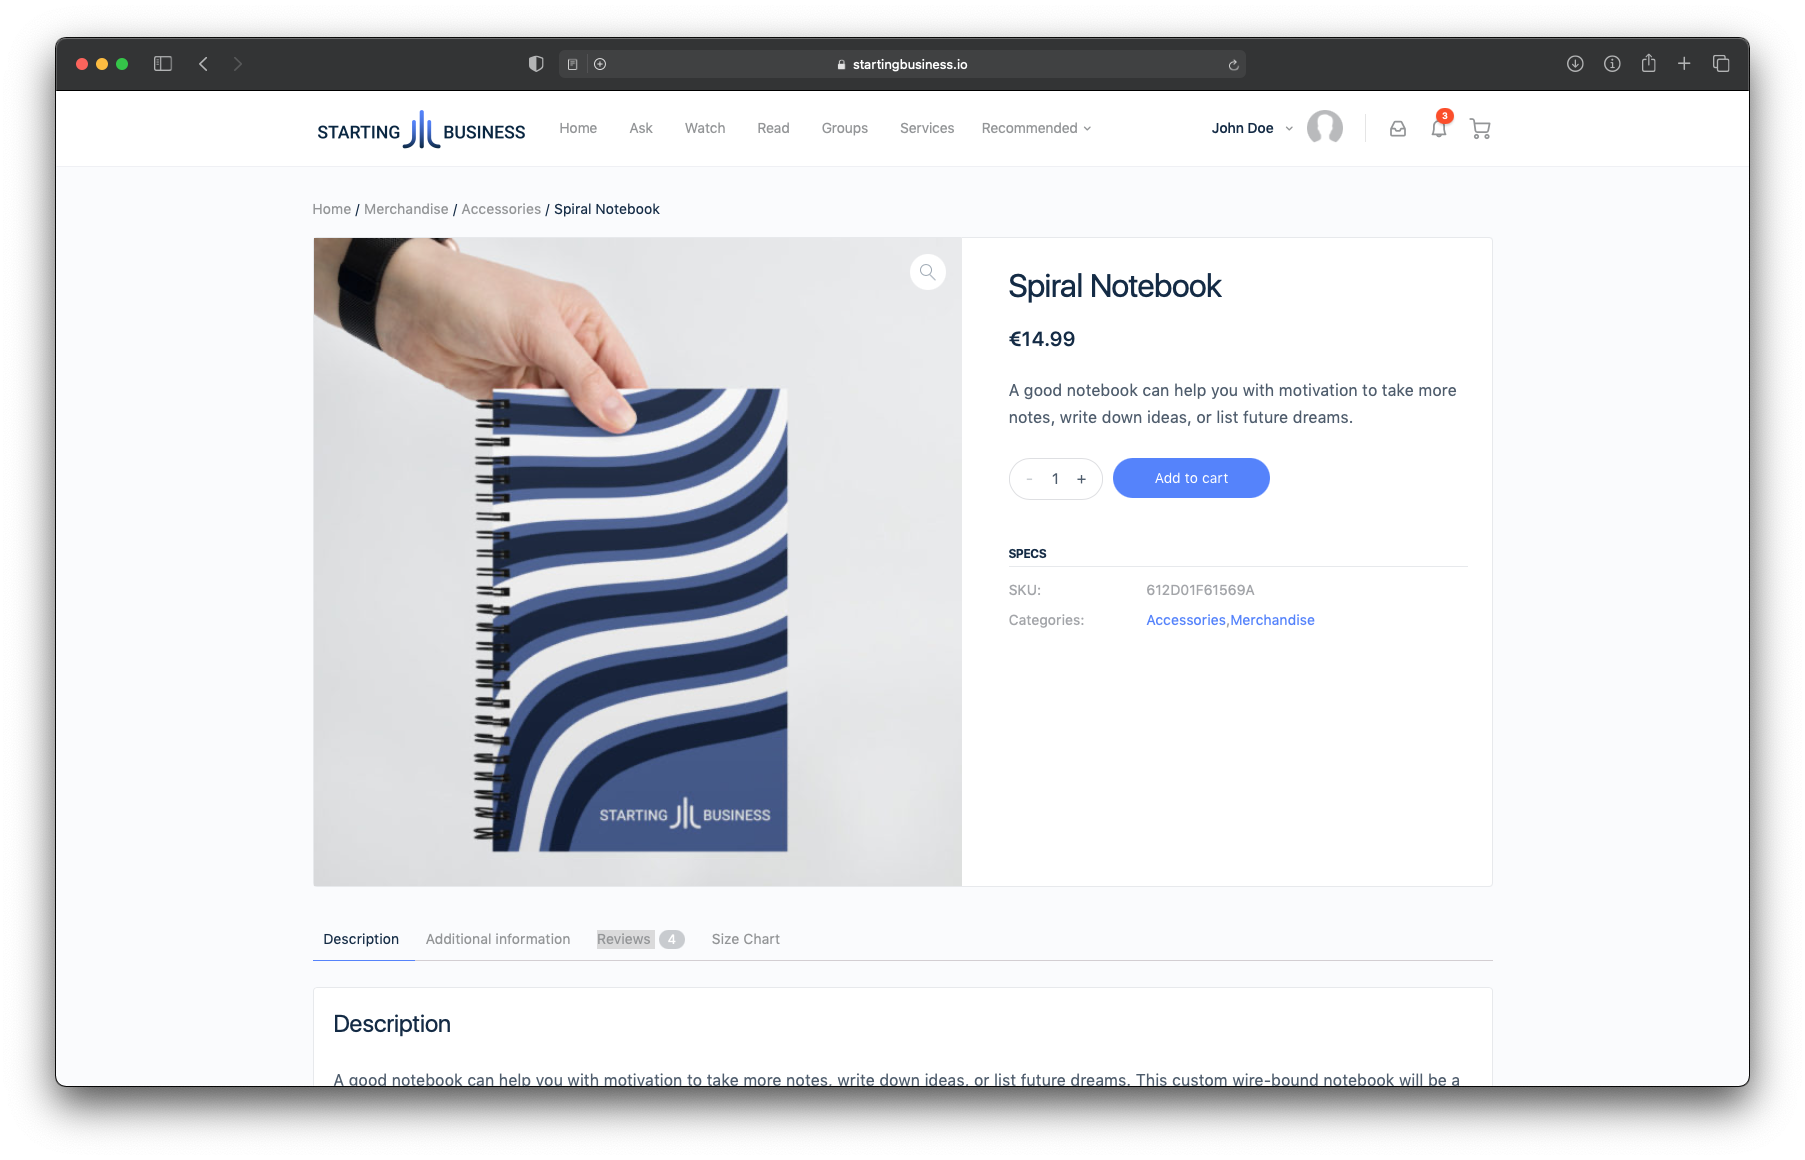Open the Read nav item
This screenshot has width=1805, height=1160.
773,128
